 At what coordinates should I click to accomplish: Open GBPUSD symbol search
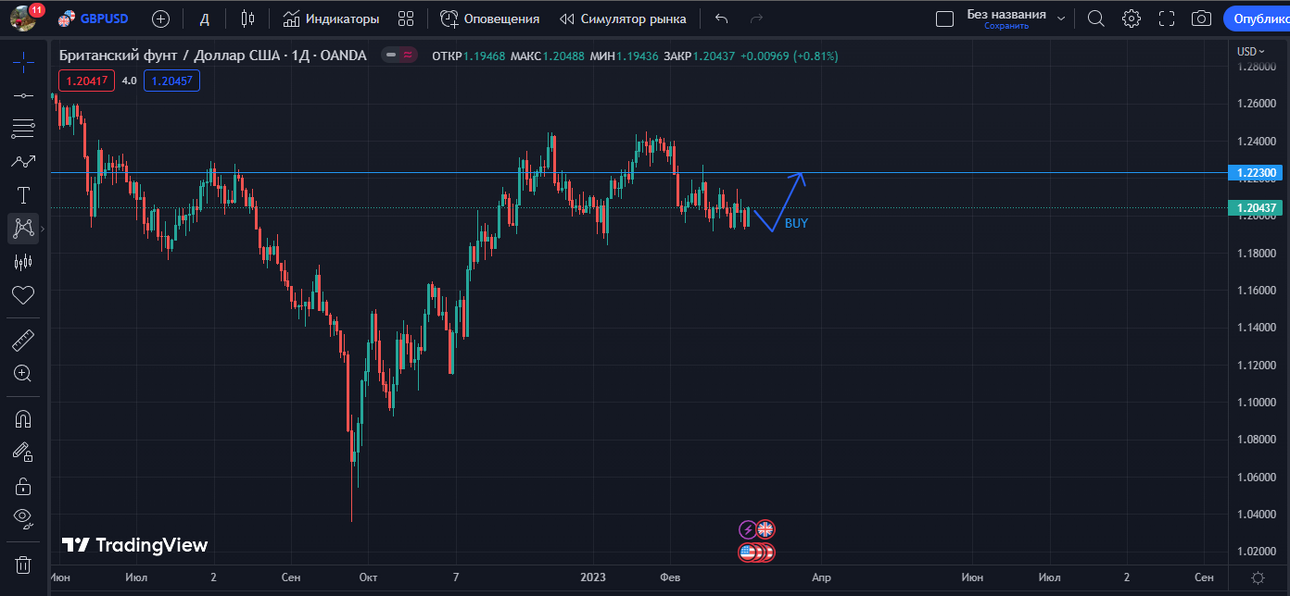(x=93, y=19)
